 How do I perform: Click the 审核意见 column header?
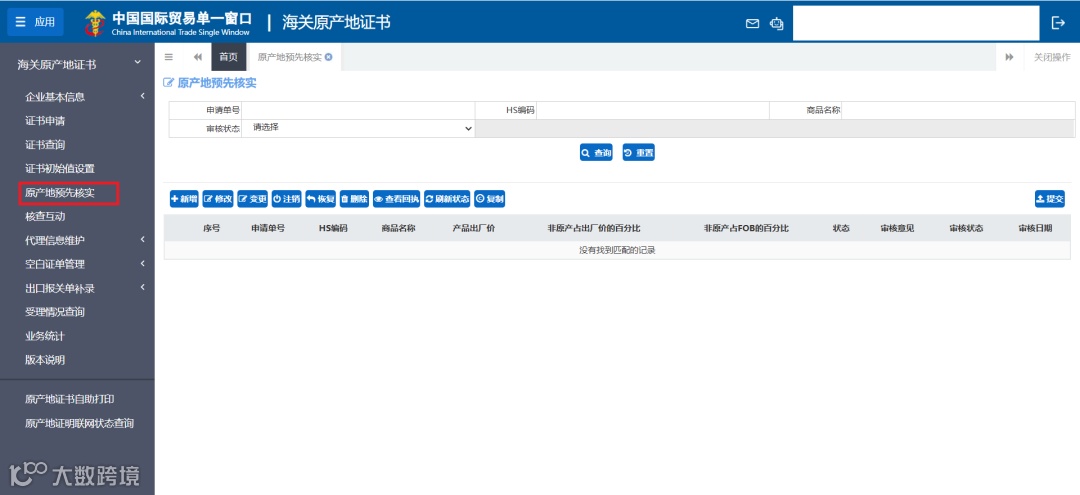(x=897, y=228)
